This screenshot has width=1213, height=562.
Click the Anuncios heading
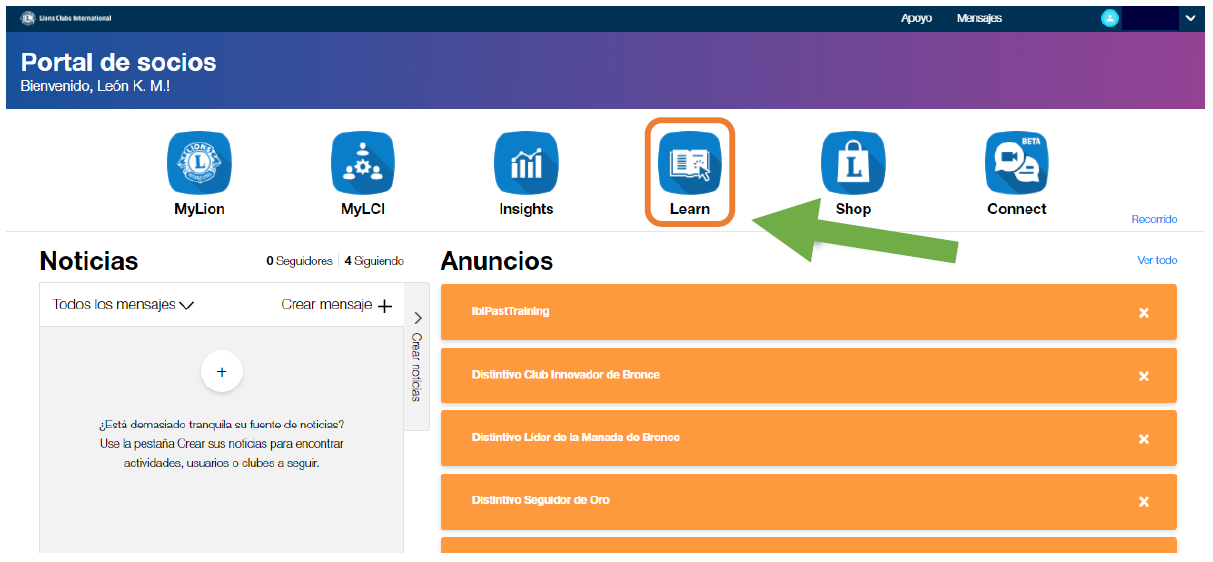(x=497, y=261)
